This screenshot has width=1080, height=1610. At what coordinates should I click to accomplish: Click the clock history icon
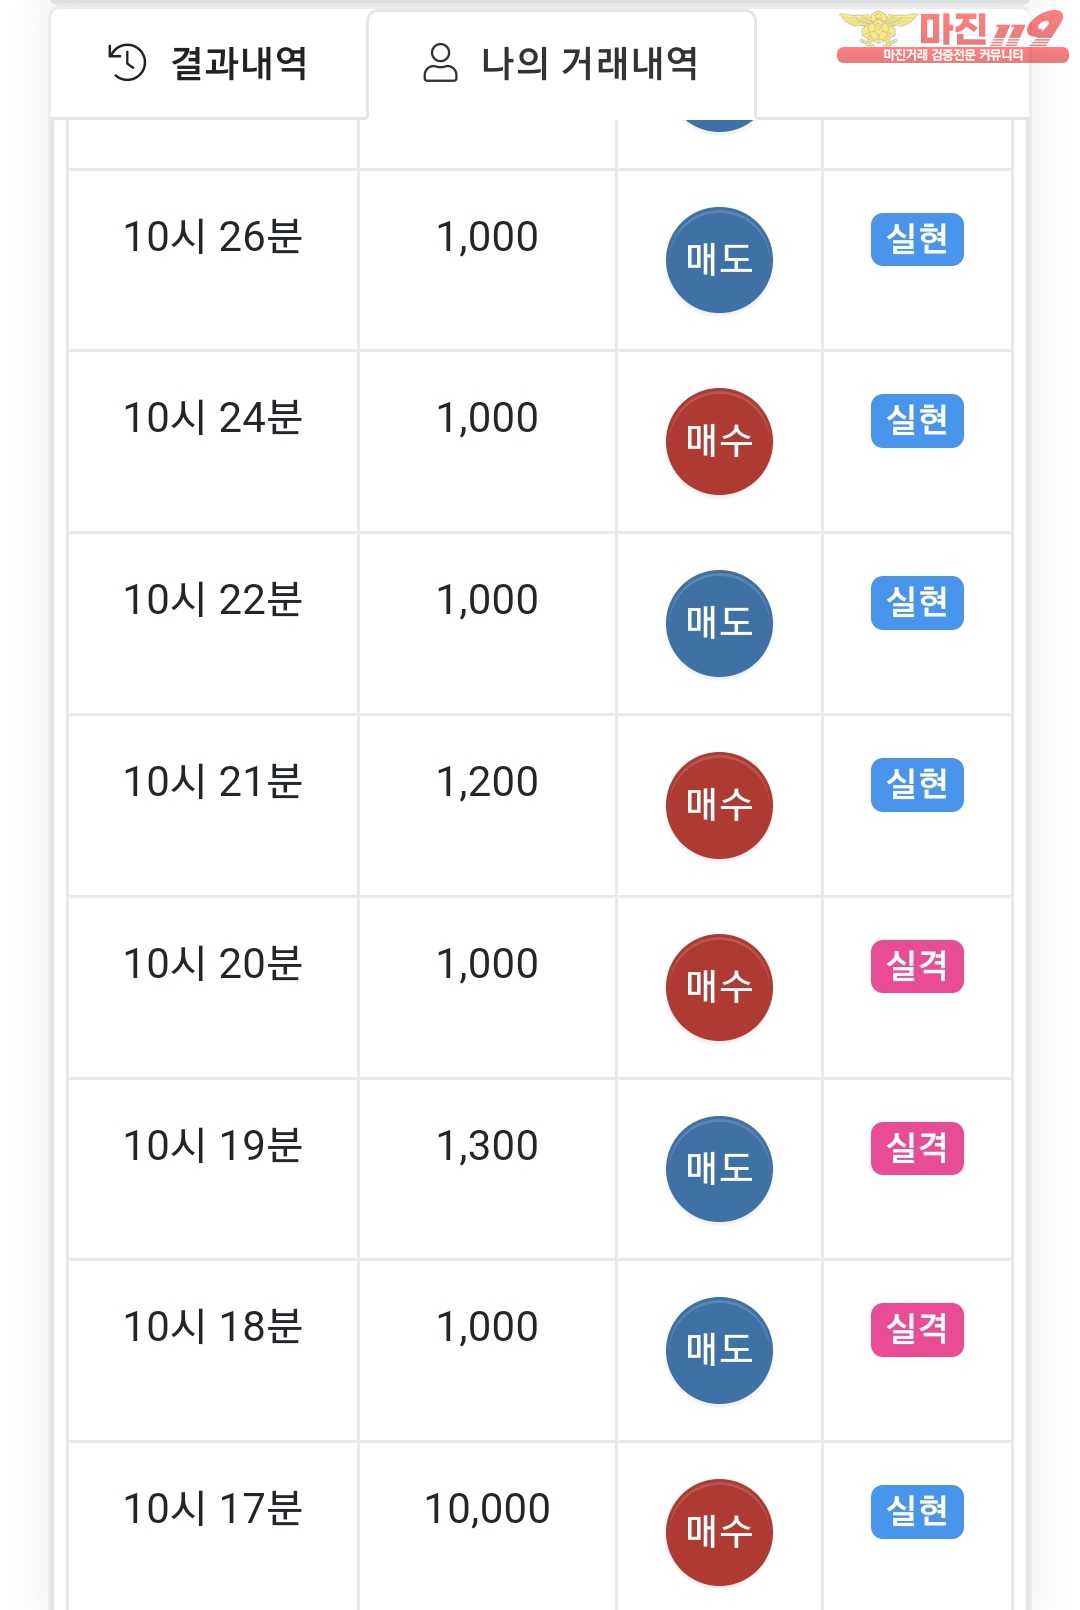click(127, 62)
